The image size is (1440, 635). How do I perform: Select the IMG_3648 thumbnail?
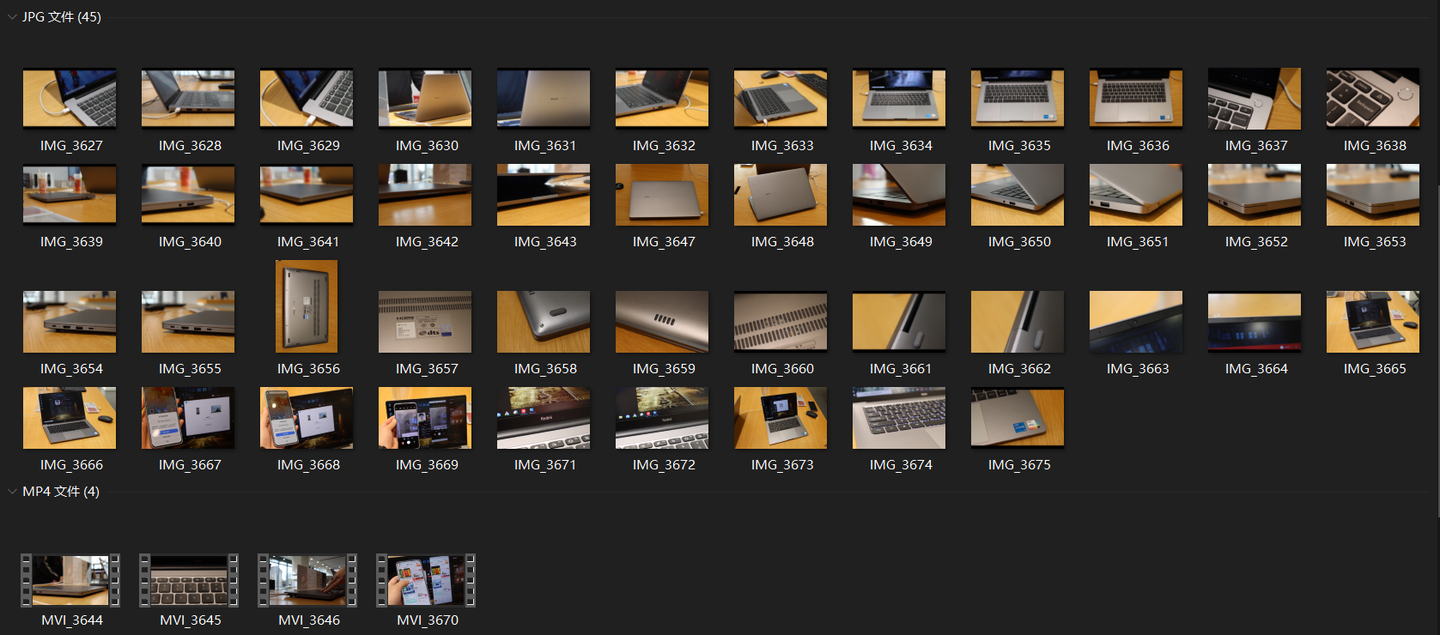tap(781, 194)
